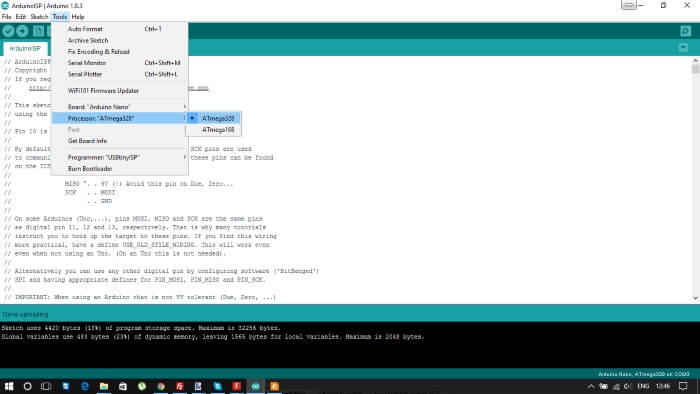Click the network Wi-Fi tray icon
The height and width of the screenshot is (394, 700).
pyautogui.click(x=617, y=386)
